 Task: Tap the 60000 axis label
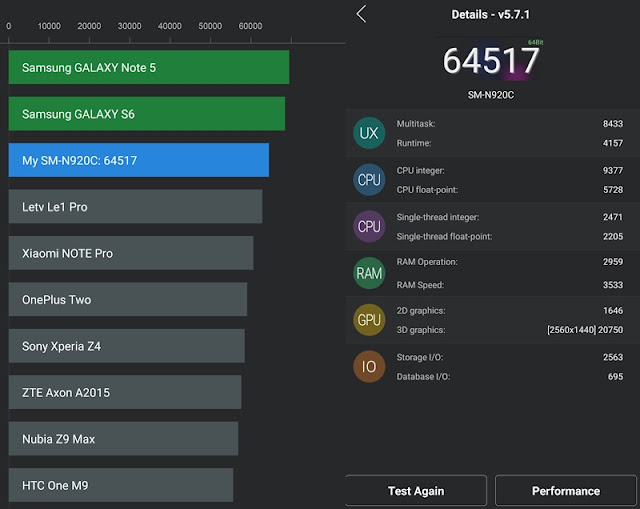click(x=250, y=26)
